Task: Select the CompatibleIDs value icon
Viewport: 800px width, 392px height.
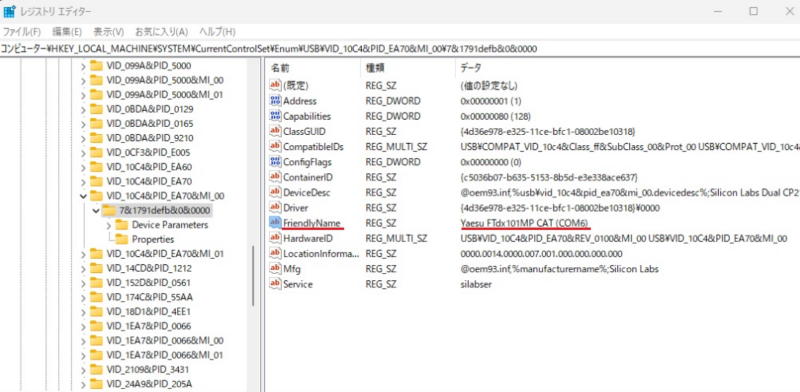Action: [x=276, y=146]
